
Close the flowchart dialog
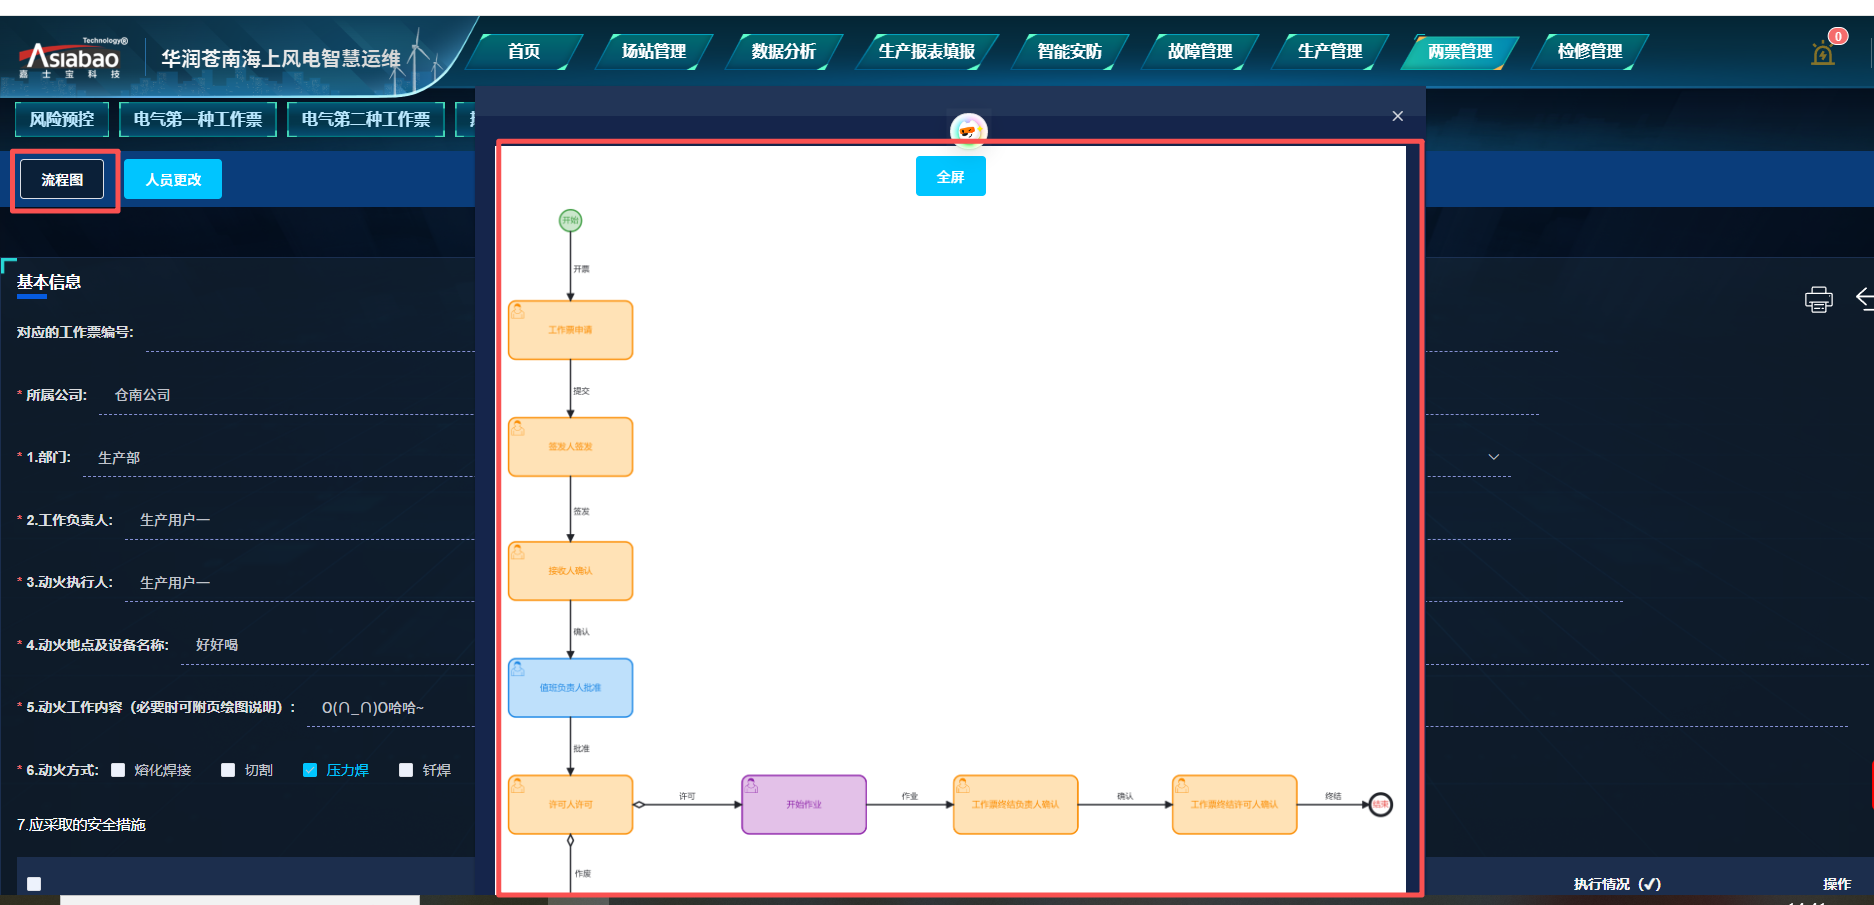(1397, 116)
